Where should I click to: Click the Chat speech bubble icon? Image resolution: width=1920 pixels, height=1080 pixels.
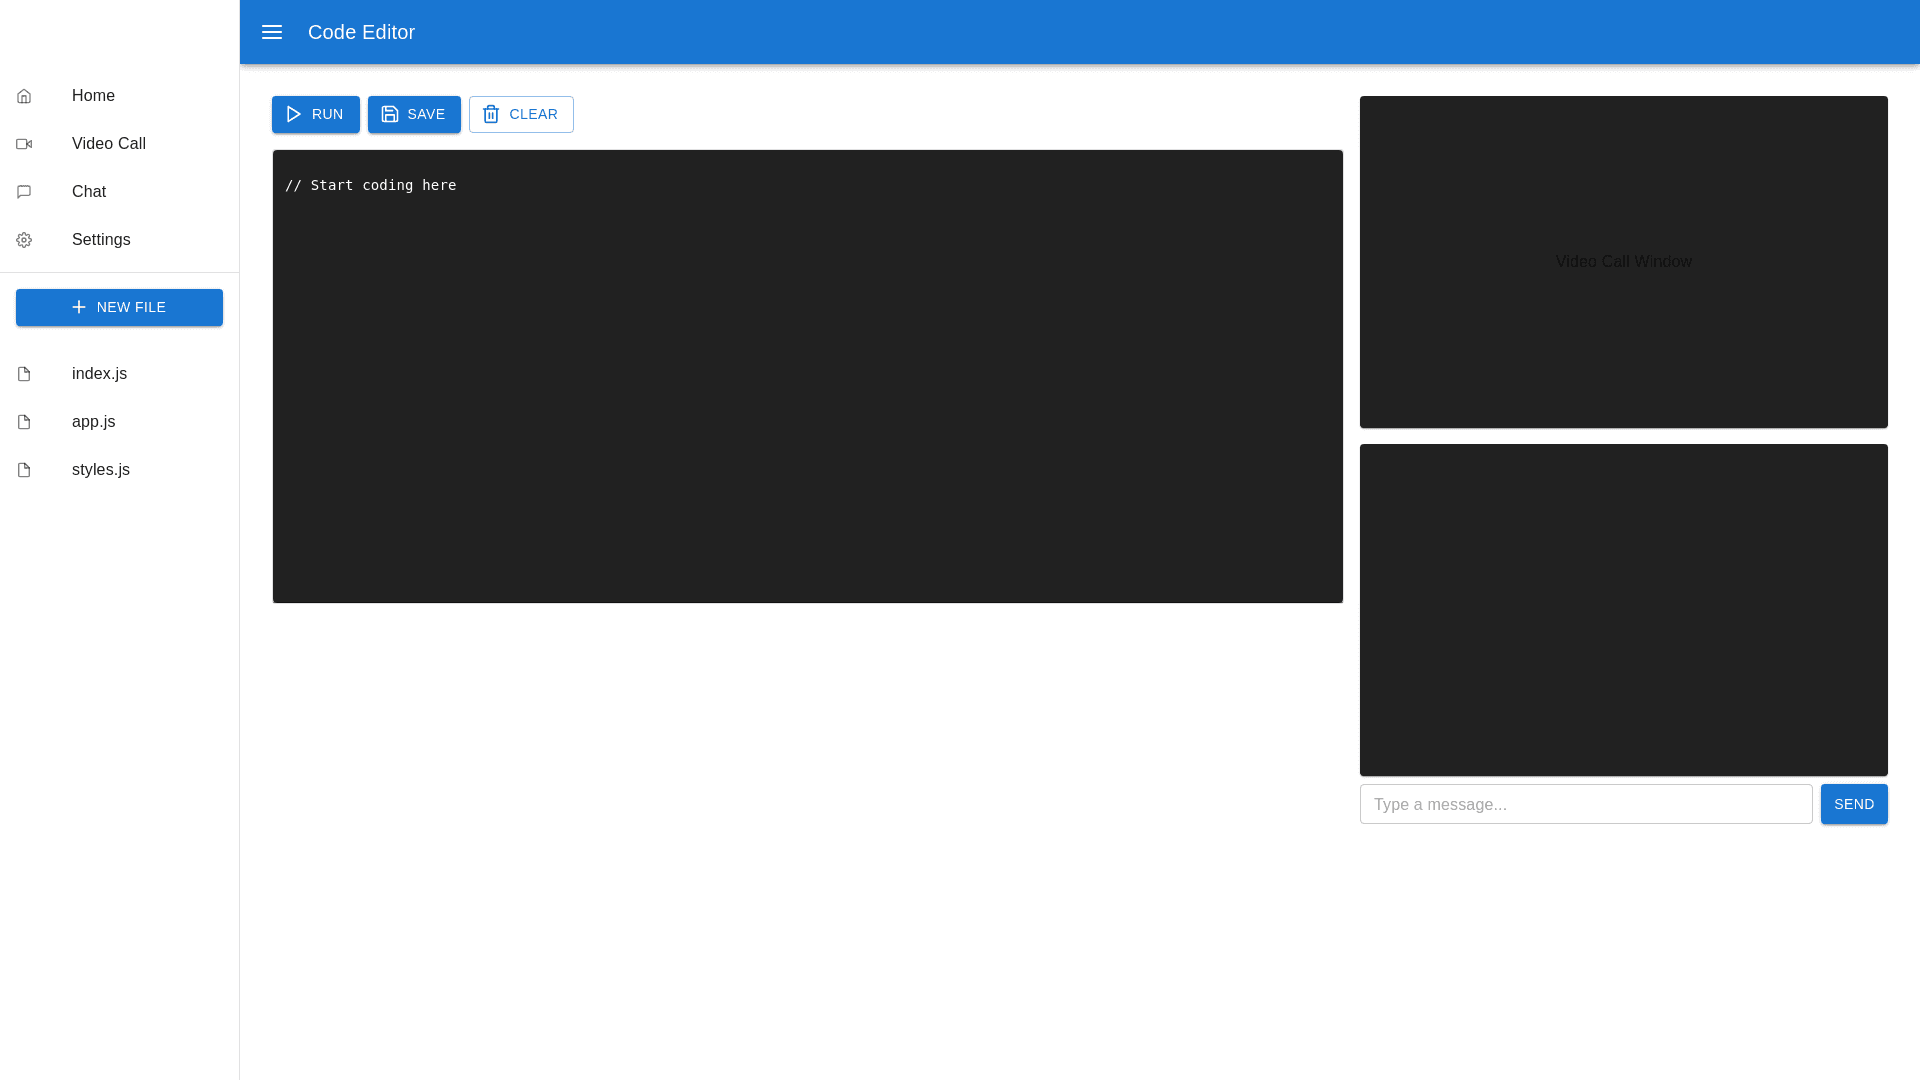coord(24,192)
